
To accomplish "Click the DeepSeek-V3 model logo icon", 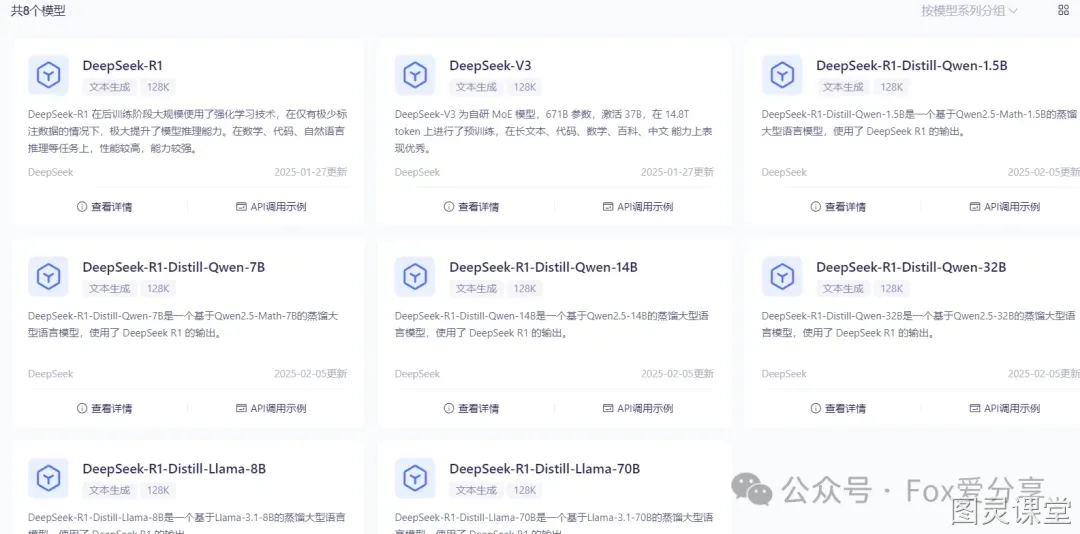I will click(x=415, y=74).
